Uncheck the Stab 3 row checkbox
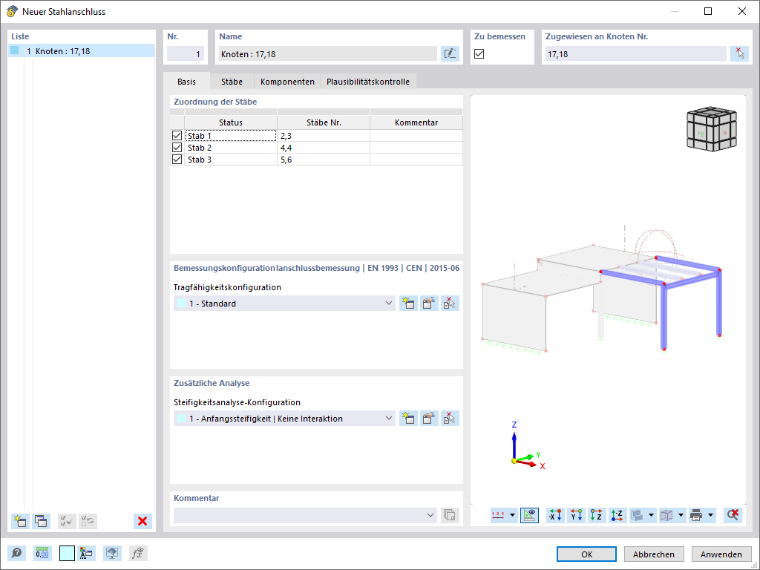Viewport: 760px width, 570px height. click(x=177, y=159)
